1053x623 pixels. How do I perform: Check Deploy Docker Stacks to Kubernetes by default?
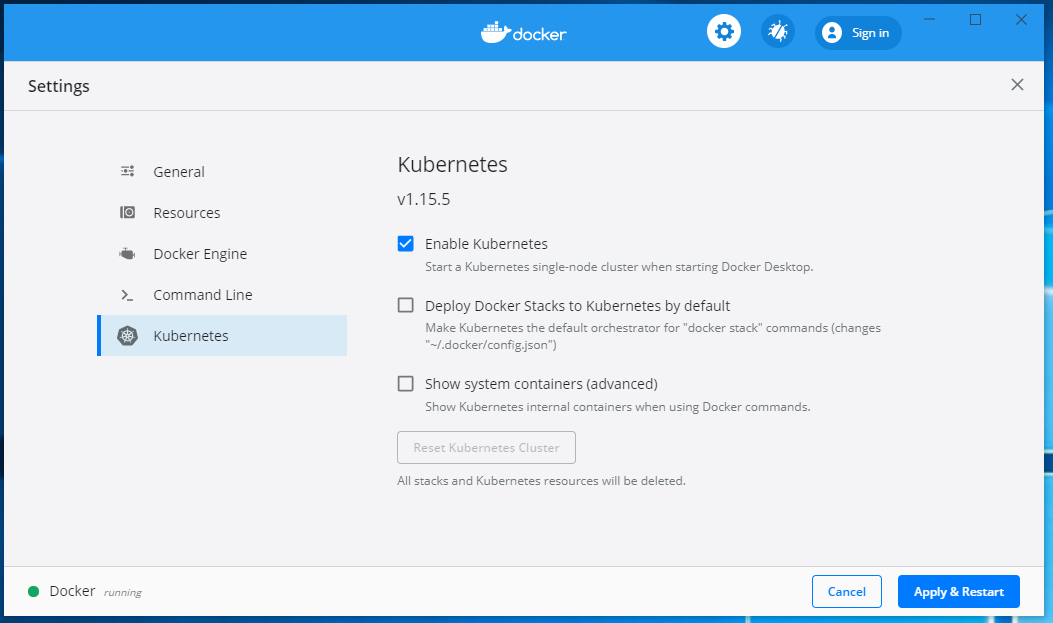pyautogui.click(x=406, y=305)
